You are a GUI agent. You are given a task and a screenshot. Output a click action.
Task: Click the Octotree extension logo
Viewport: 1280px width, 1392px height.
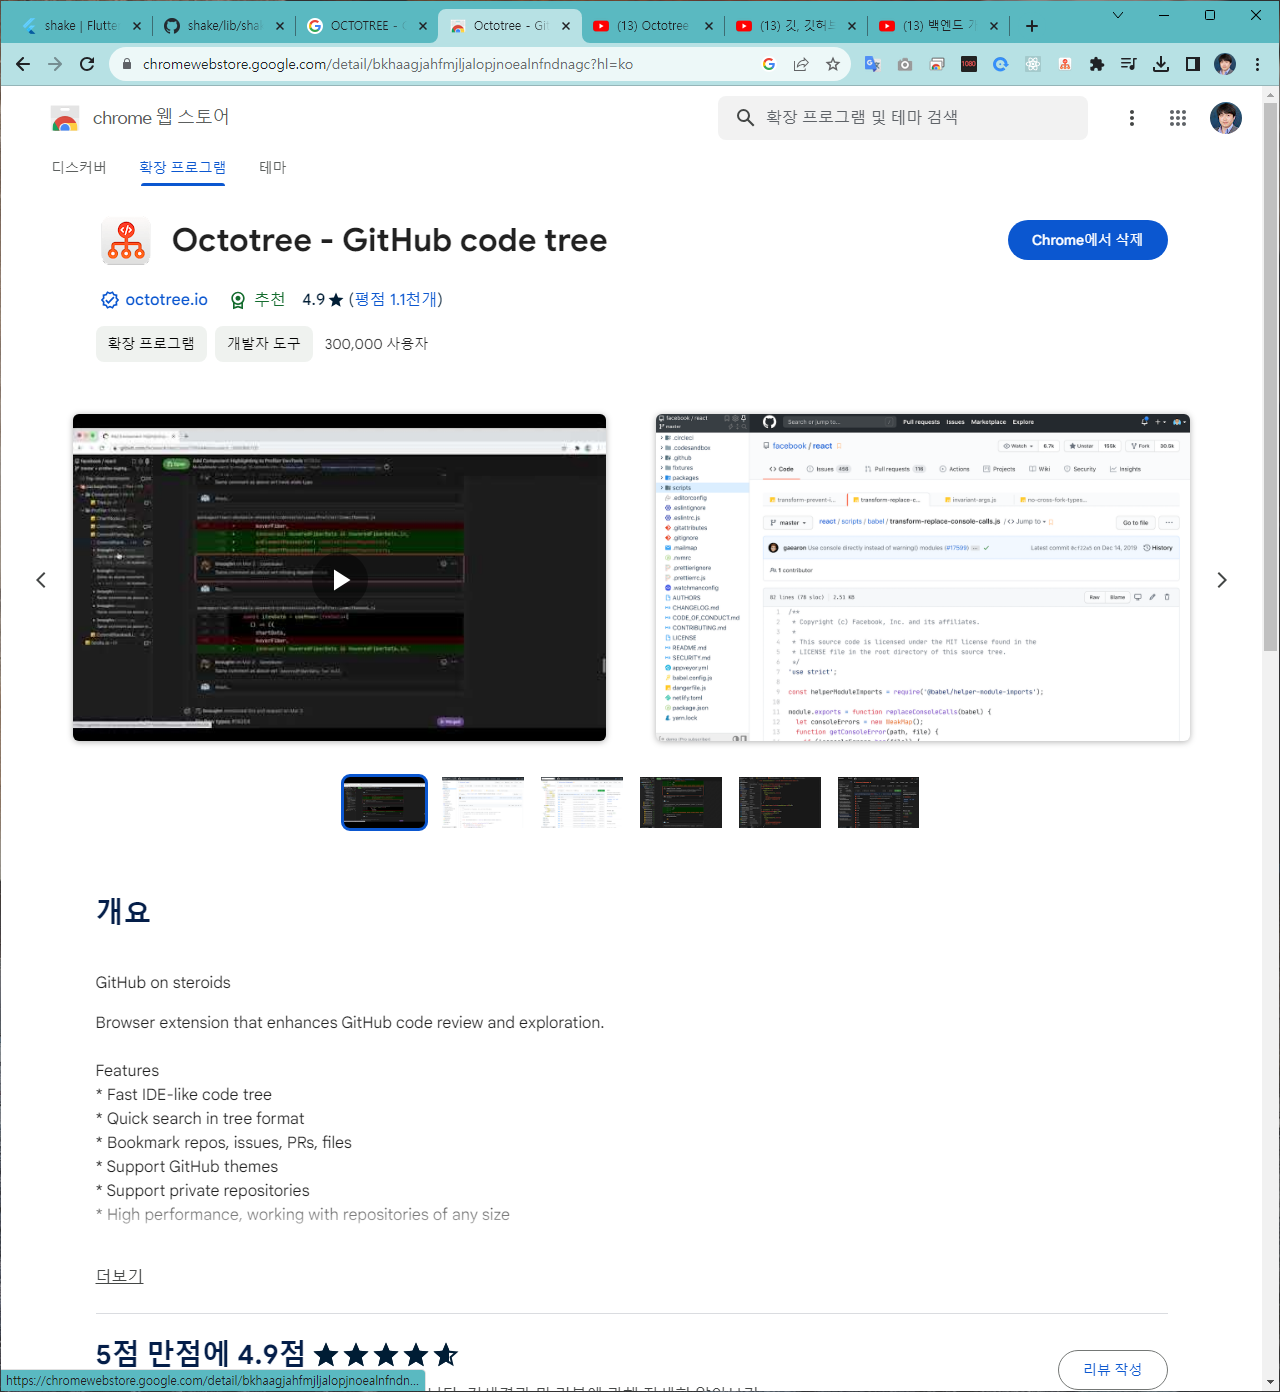[126, 241]
